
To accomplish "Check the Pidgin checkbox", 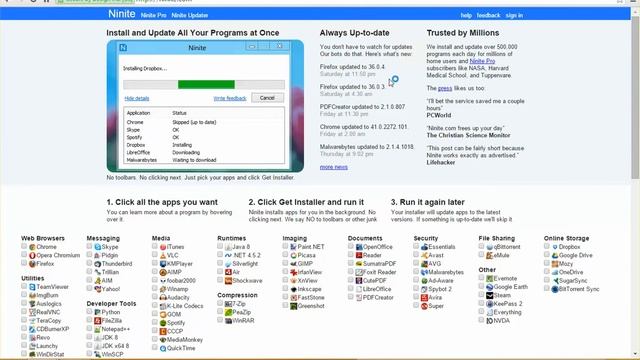I will 89,254.
